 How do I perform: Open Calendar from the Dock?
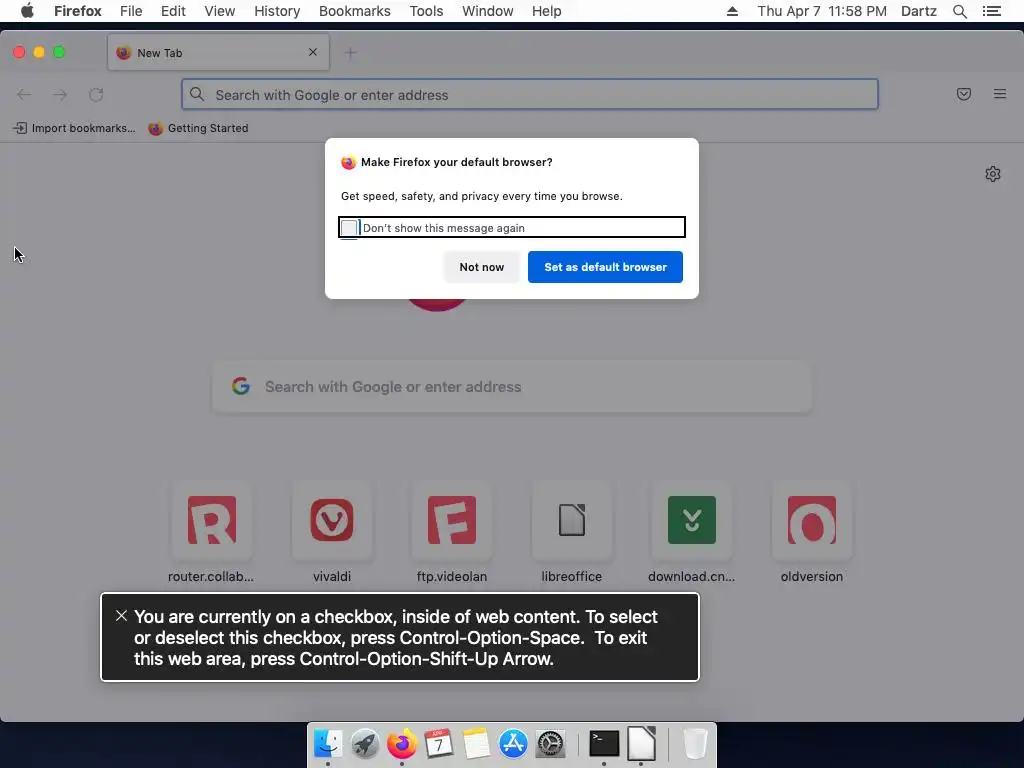point(439,744)
